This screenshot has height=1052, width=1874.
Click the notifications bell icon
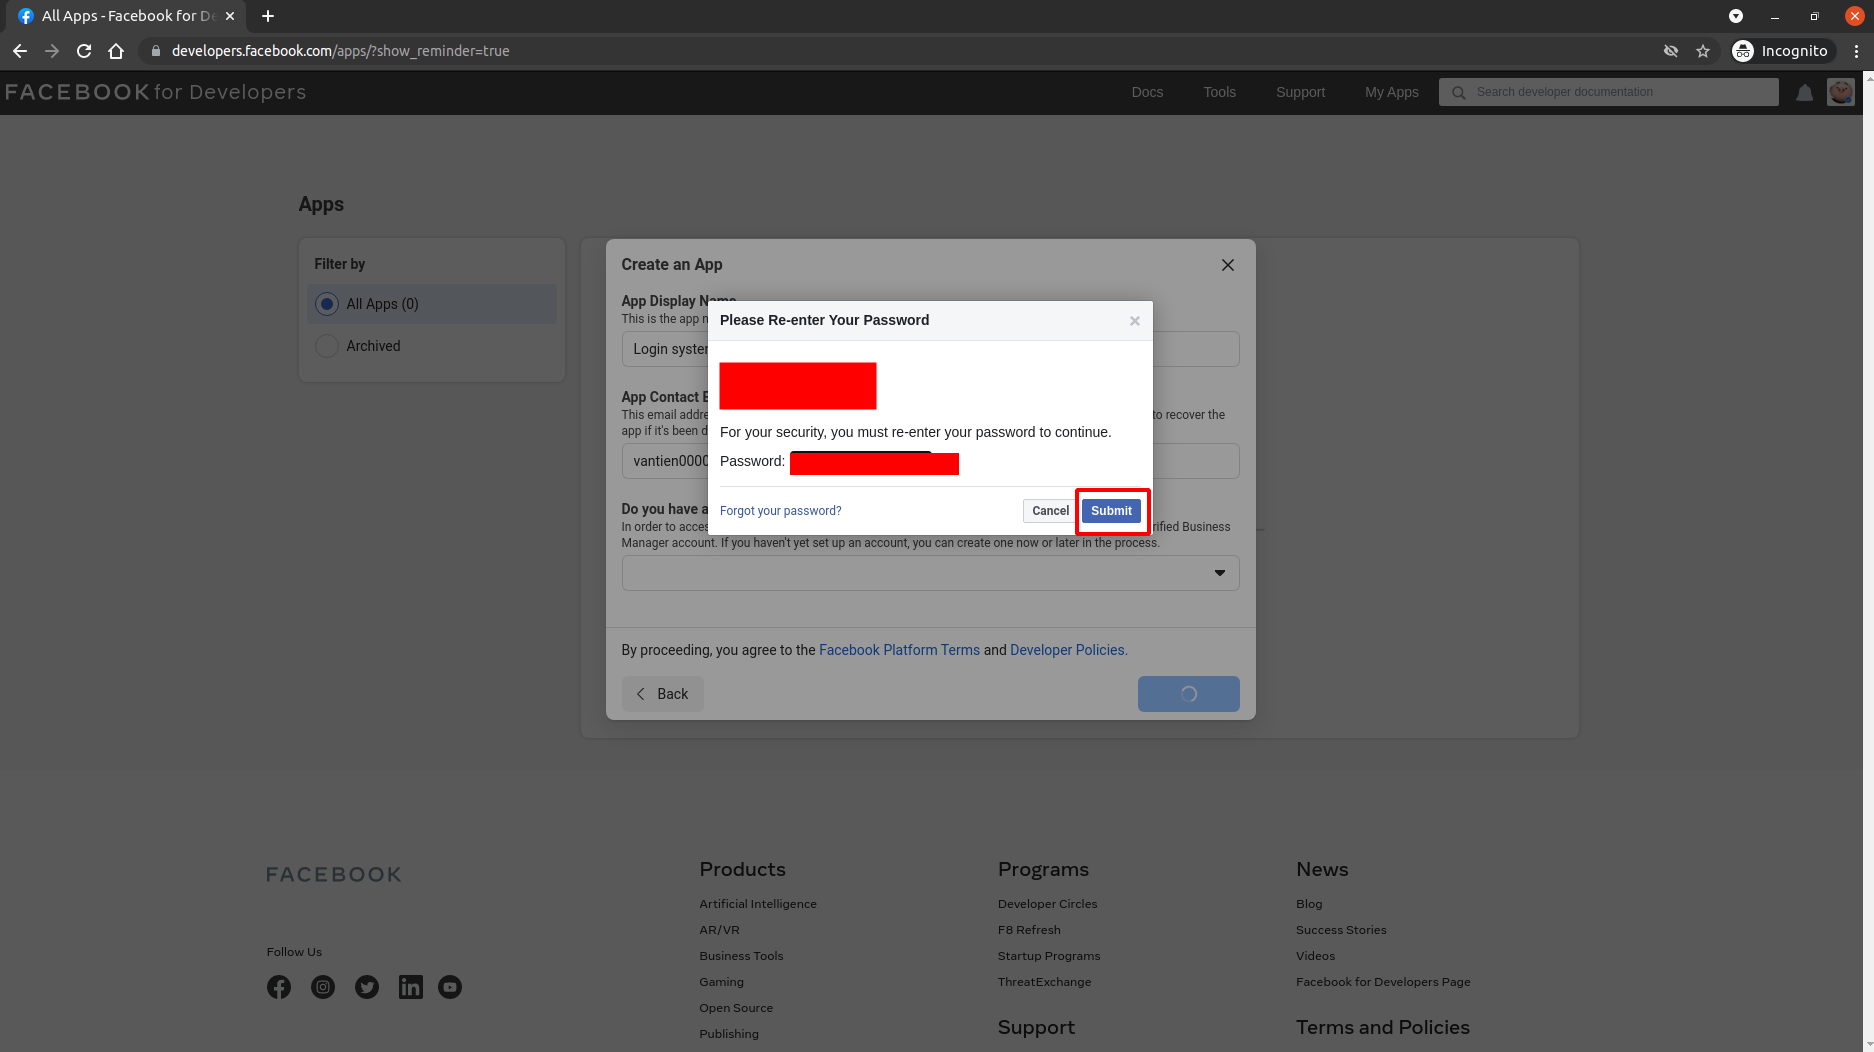tap(1804, 93)
